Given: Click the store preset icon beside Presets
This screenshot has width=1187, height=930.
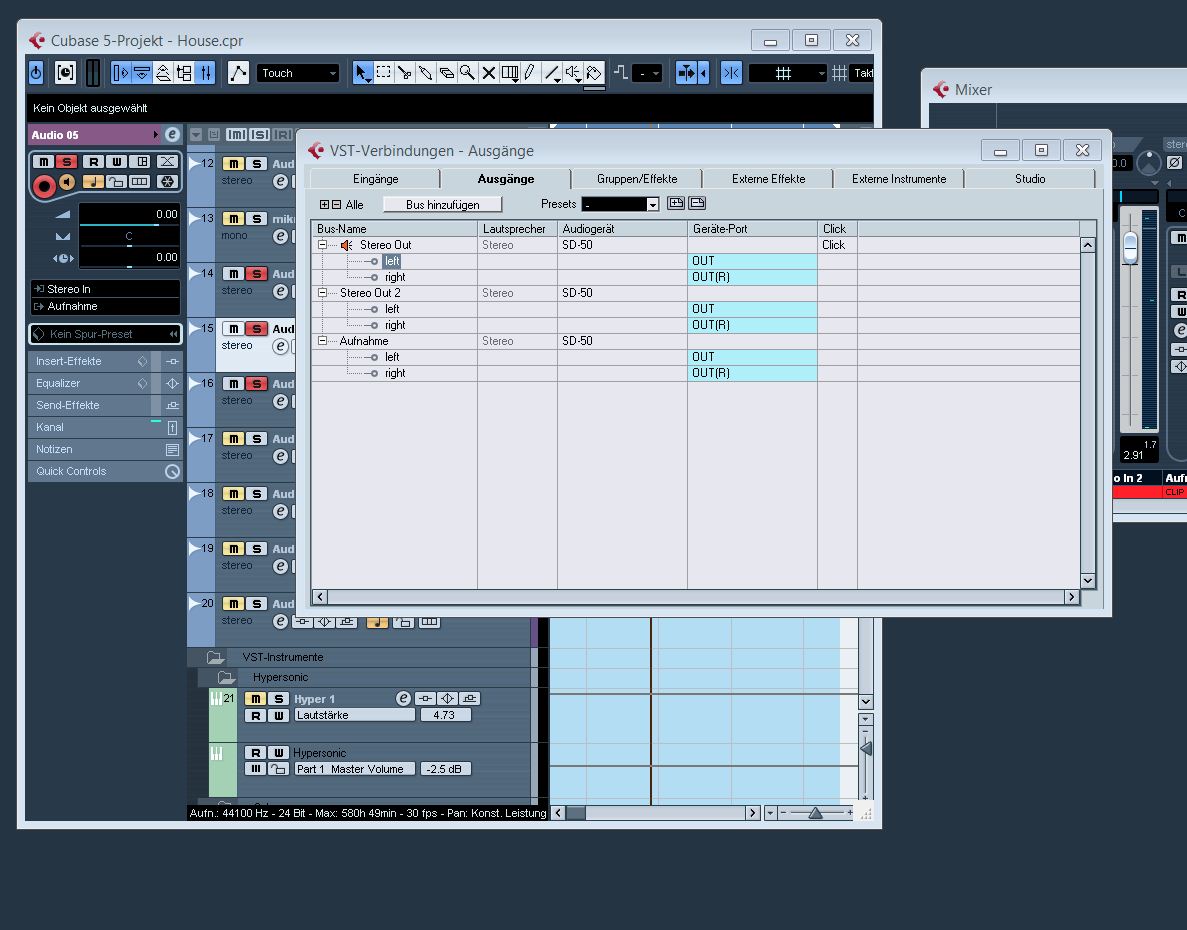Looking at the screenshot, I should point(676,204).
